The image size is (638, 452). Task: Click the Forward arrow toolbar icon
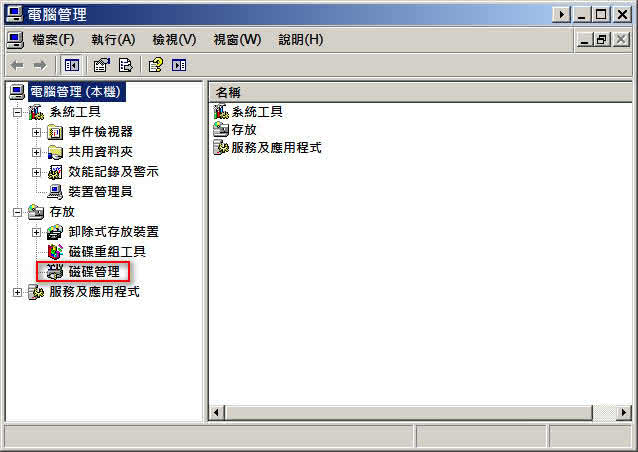39,65
